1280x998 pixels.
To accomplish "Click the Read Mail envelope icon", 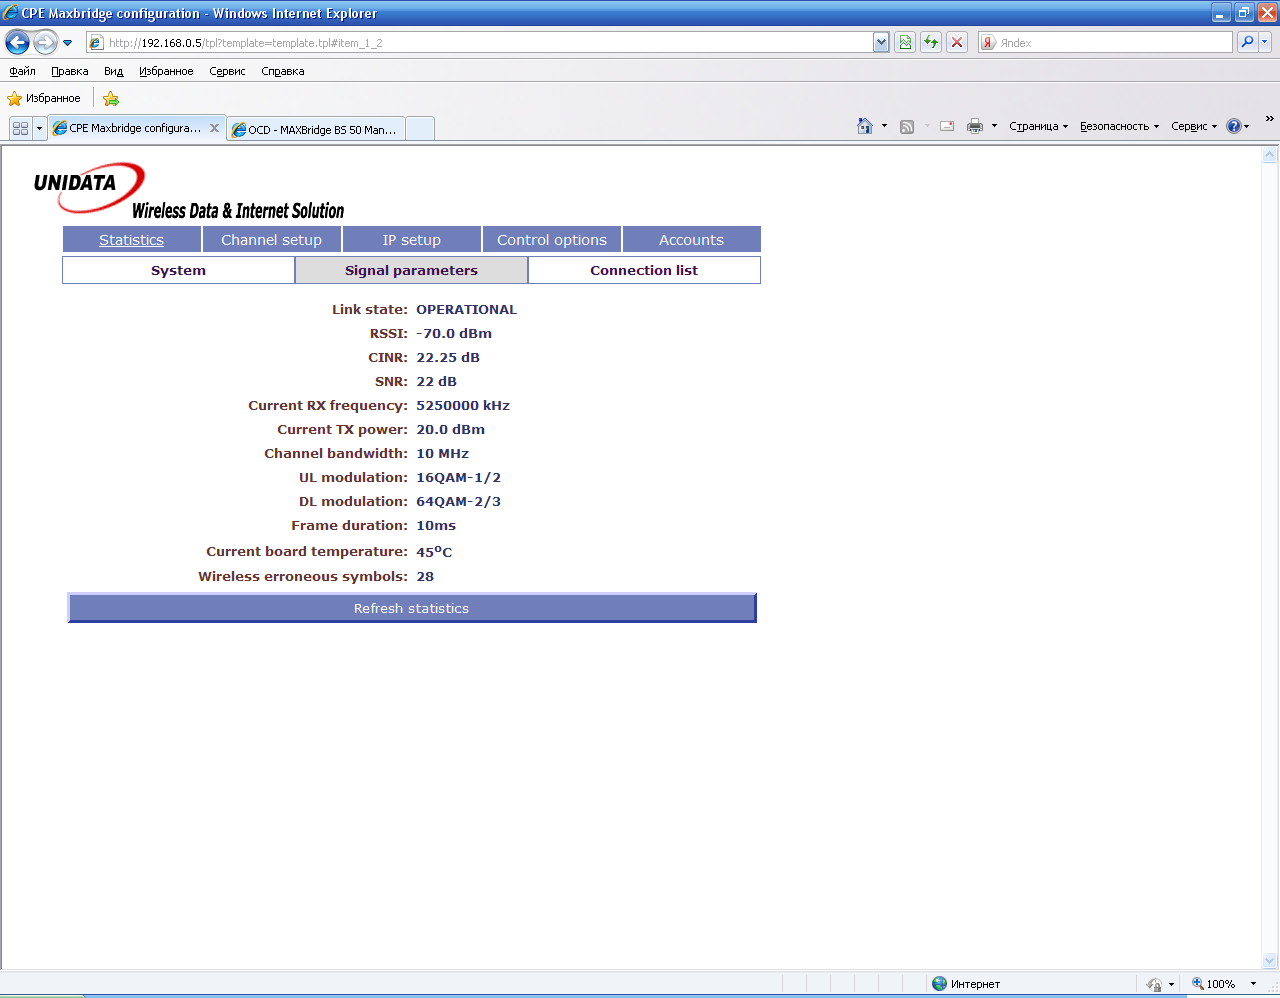I will coord(947,126).
